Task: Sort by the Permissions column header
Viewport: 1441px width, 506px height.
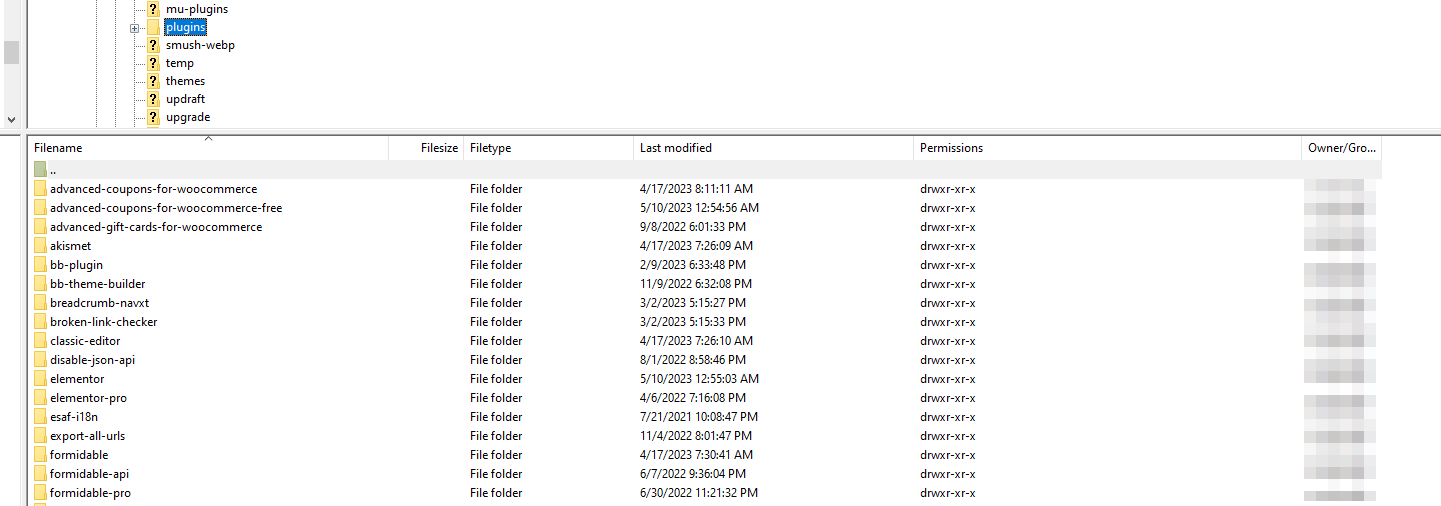Action: pos(1108,148)
